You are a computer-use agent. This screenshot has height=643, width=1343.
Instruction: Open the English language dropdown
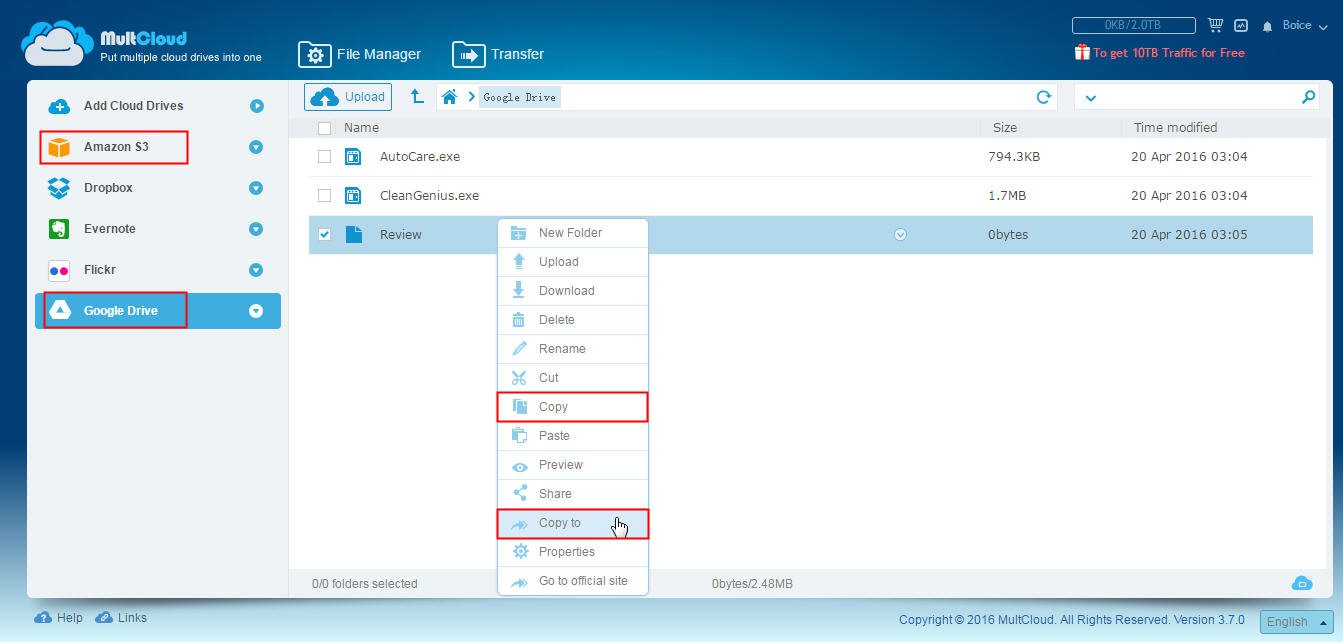[x=1296, y=621]
